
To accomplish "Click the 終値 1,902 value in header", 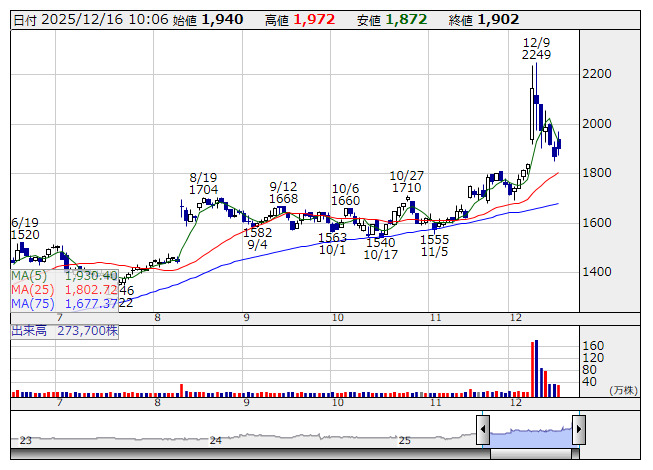I will pyautogui.click(x=497, y=20).
